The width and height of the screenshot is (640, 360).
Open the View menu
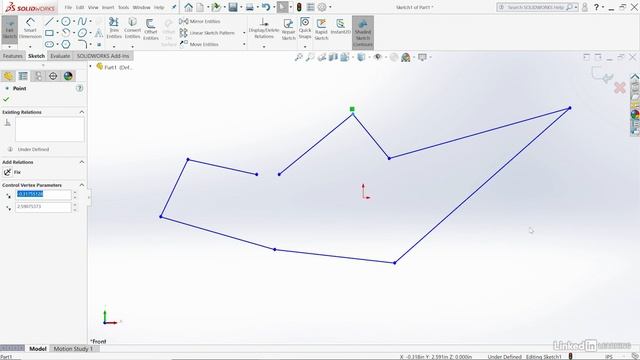click(x=93, y=7)
